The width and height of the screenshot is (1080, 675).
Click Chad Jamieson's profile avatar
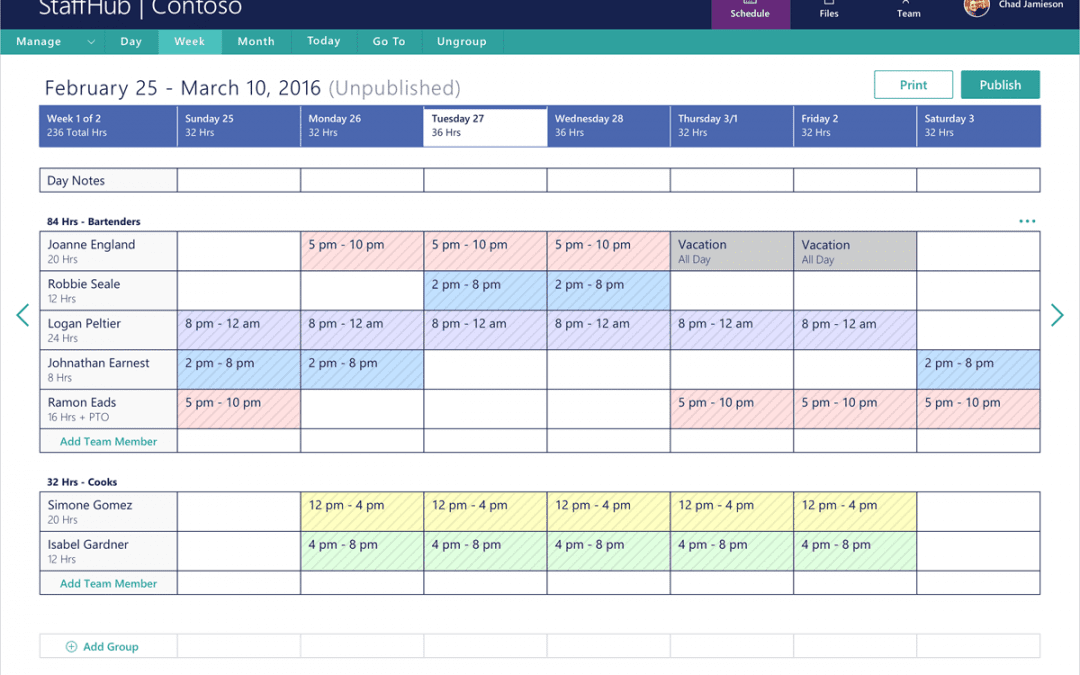point(977,8)
